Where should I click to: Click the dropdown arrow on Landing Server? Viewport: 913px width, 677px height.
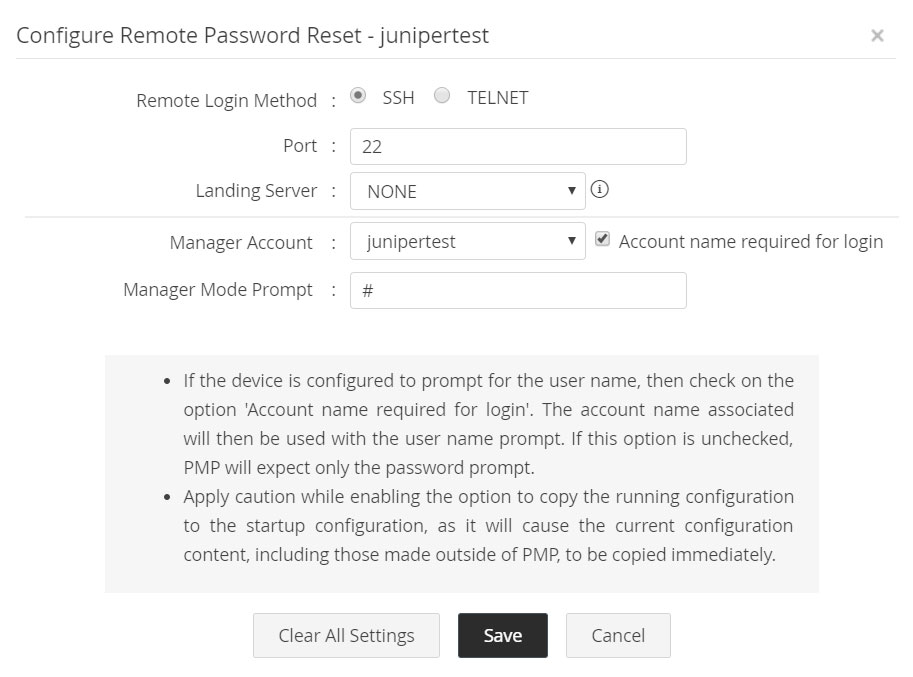(x=572, y=190)
